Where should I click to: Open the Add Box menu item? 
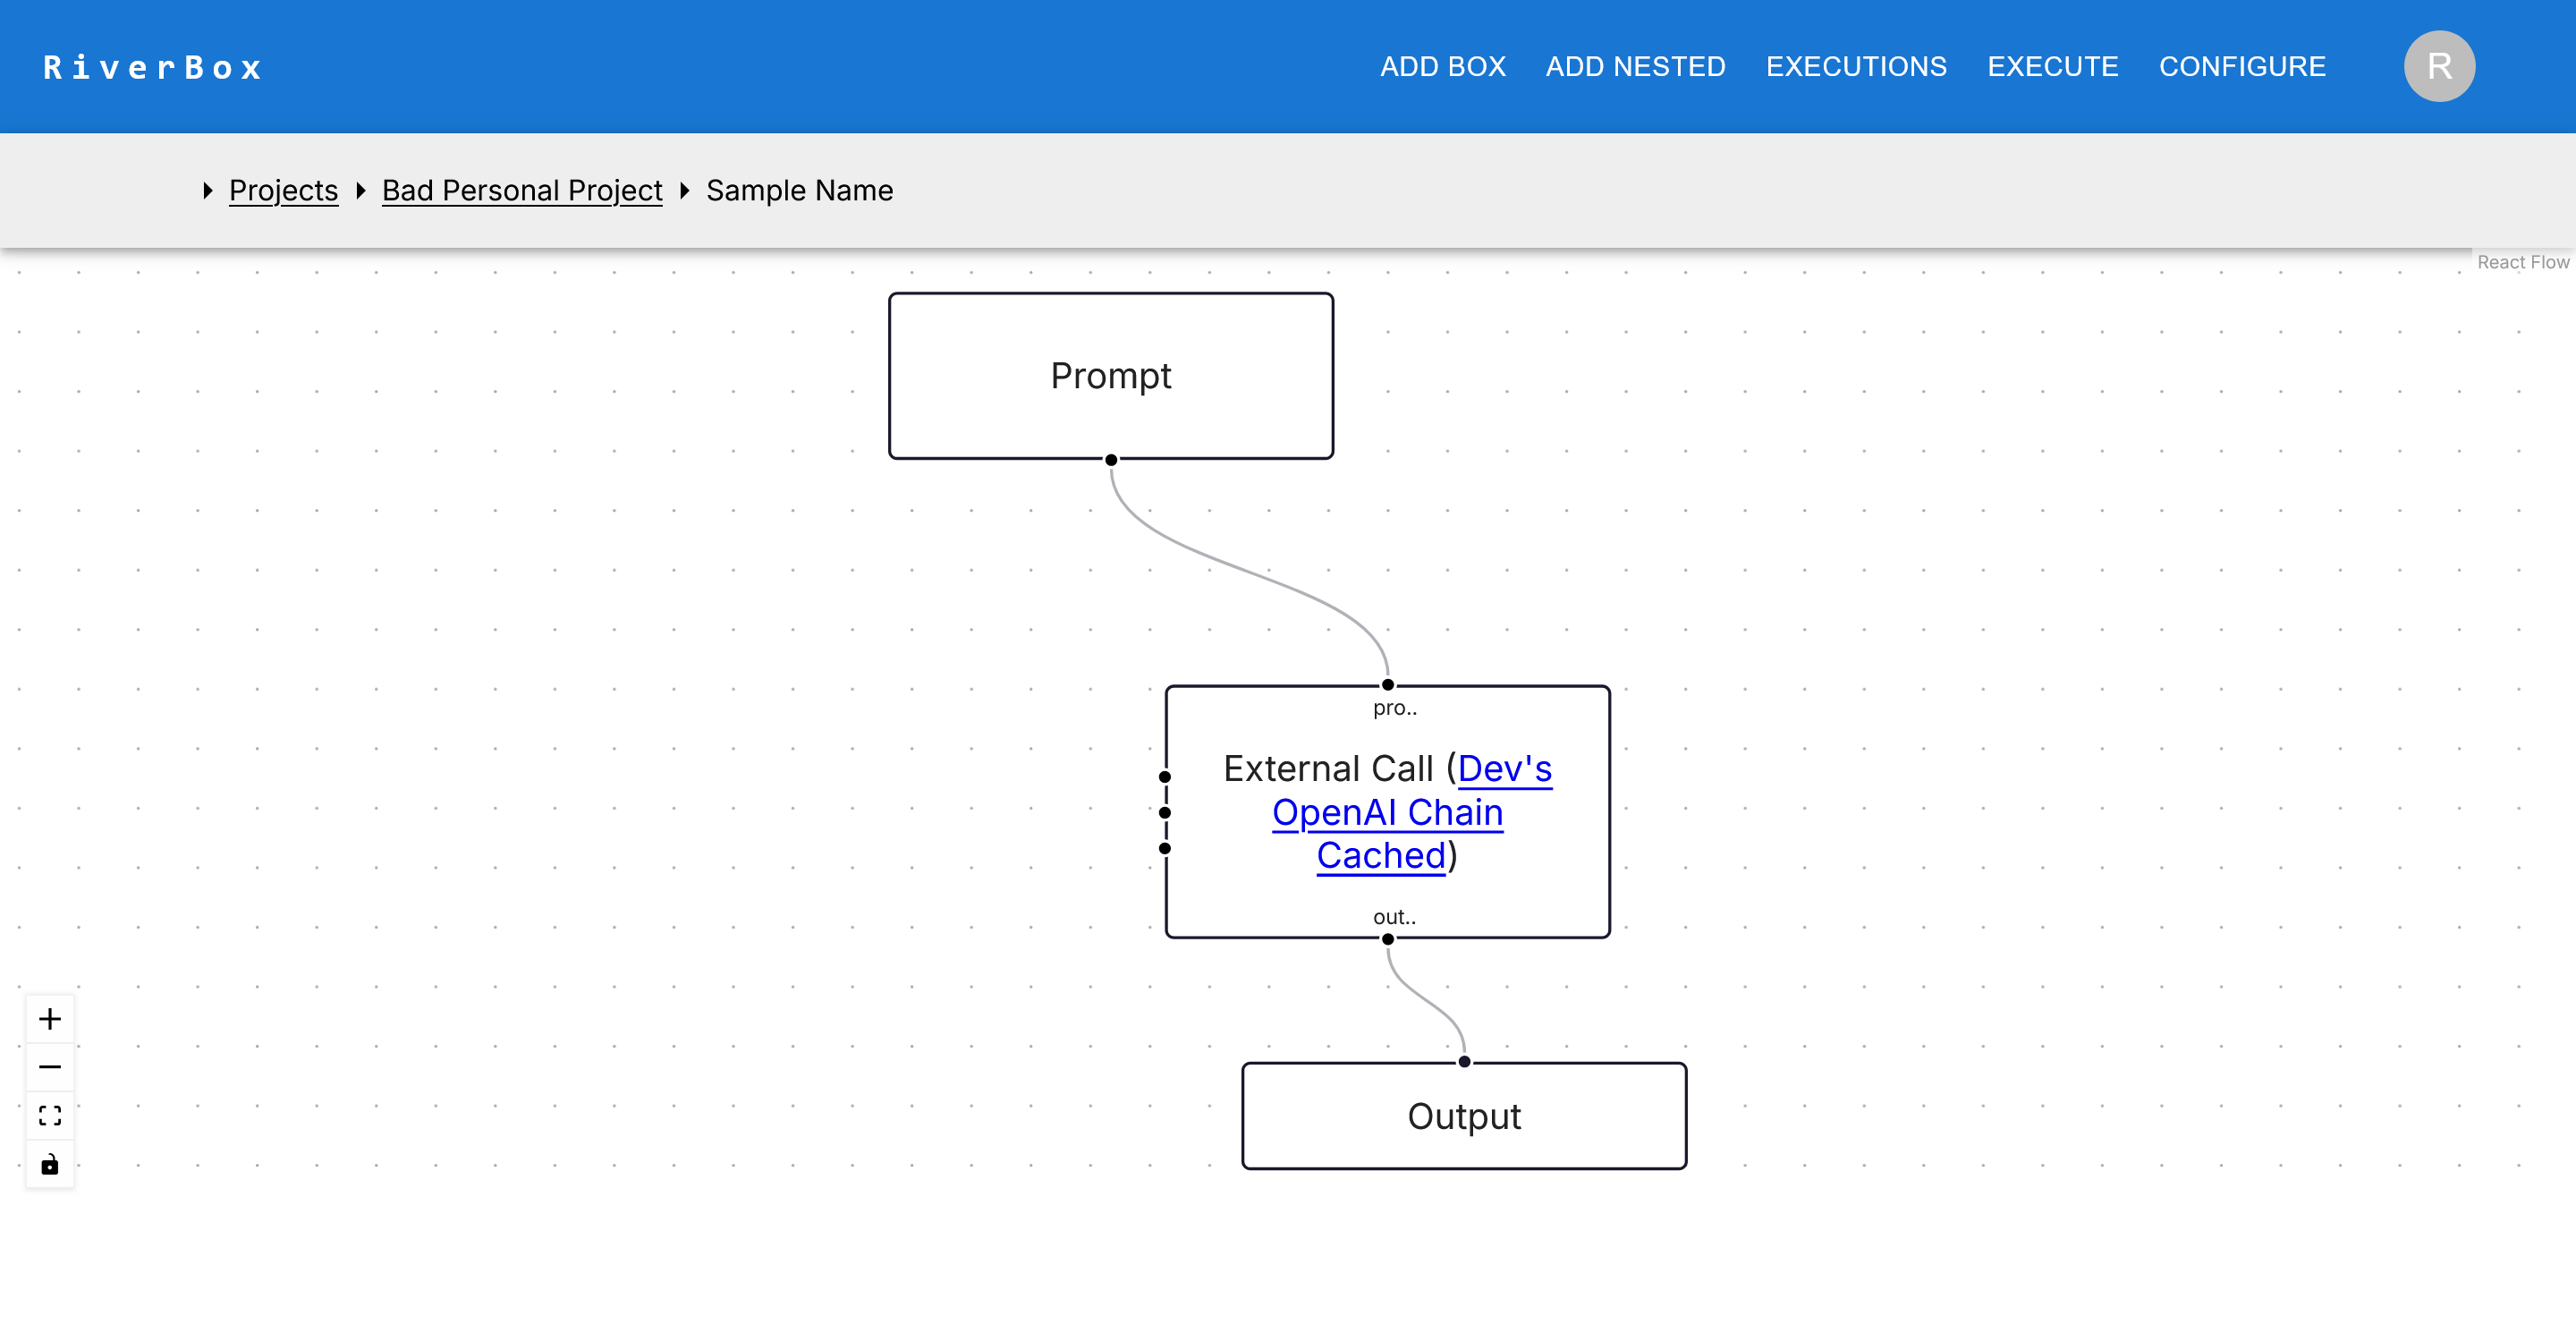click(1442, 66)
